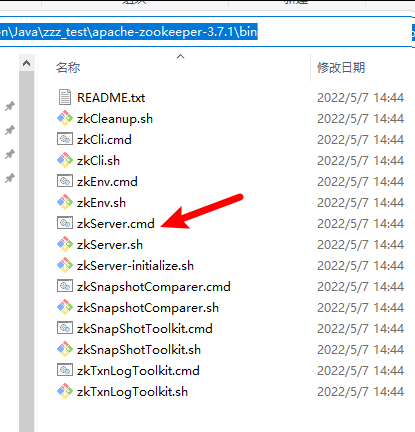Viewport: 415px width, 432px height.
Task: Click the address bar path field
Action: point(206,32)
